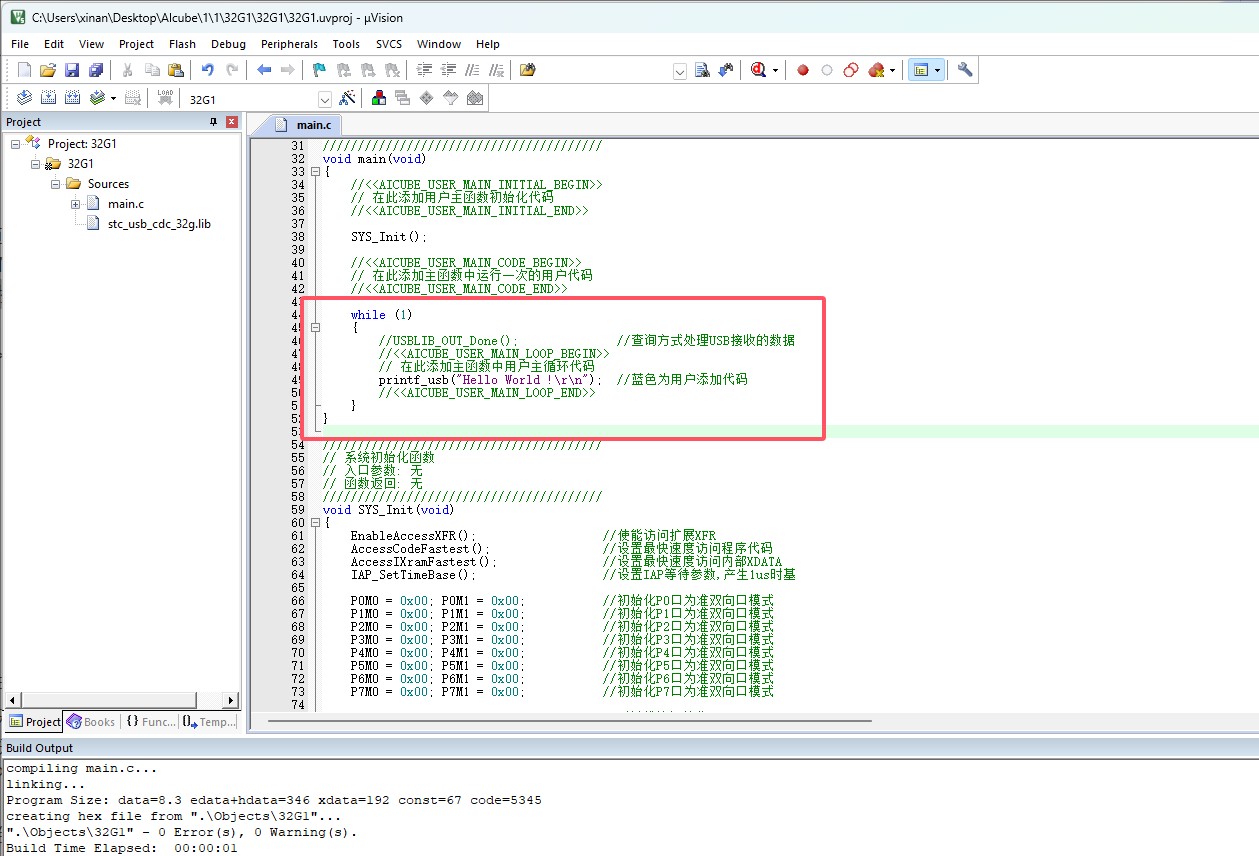Viewport: 1259px width, 856px height.
Task: Open the find text combo box dropdown
Action: point(680,71)
